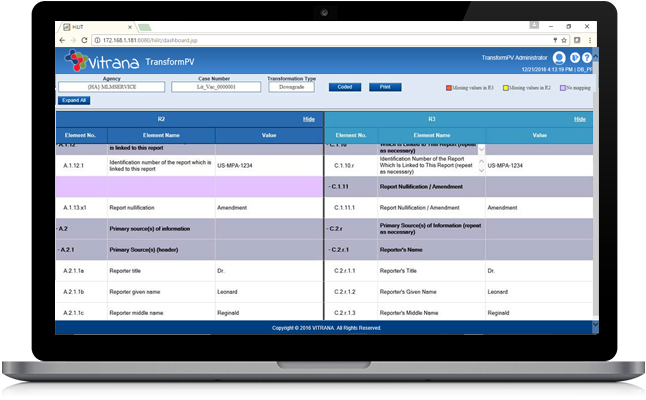Click the red Missing values in R3 swatch
The width and height of the screenshot is (646, 400).
click(x=449, y=87)
